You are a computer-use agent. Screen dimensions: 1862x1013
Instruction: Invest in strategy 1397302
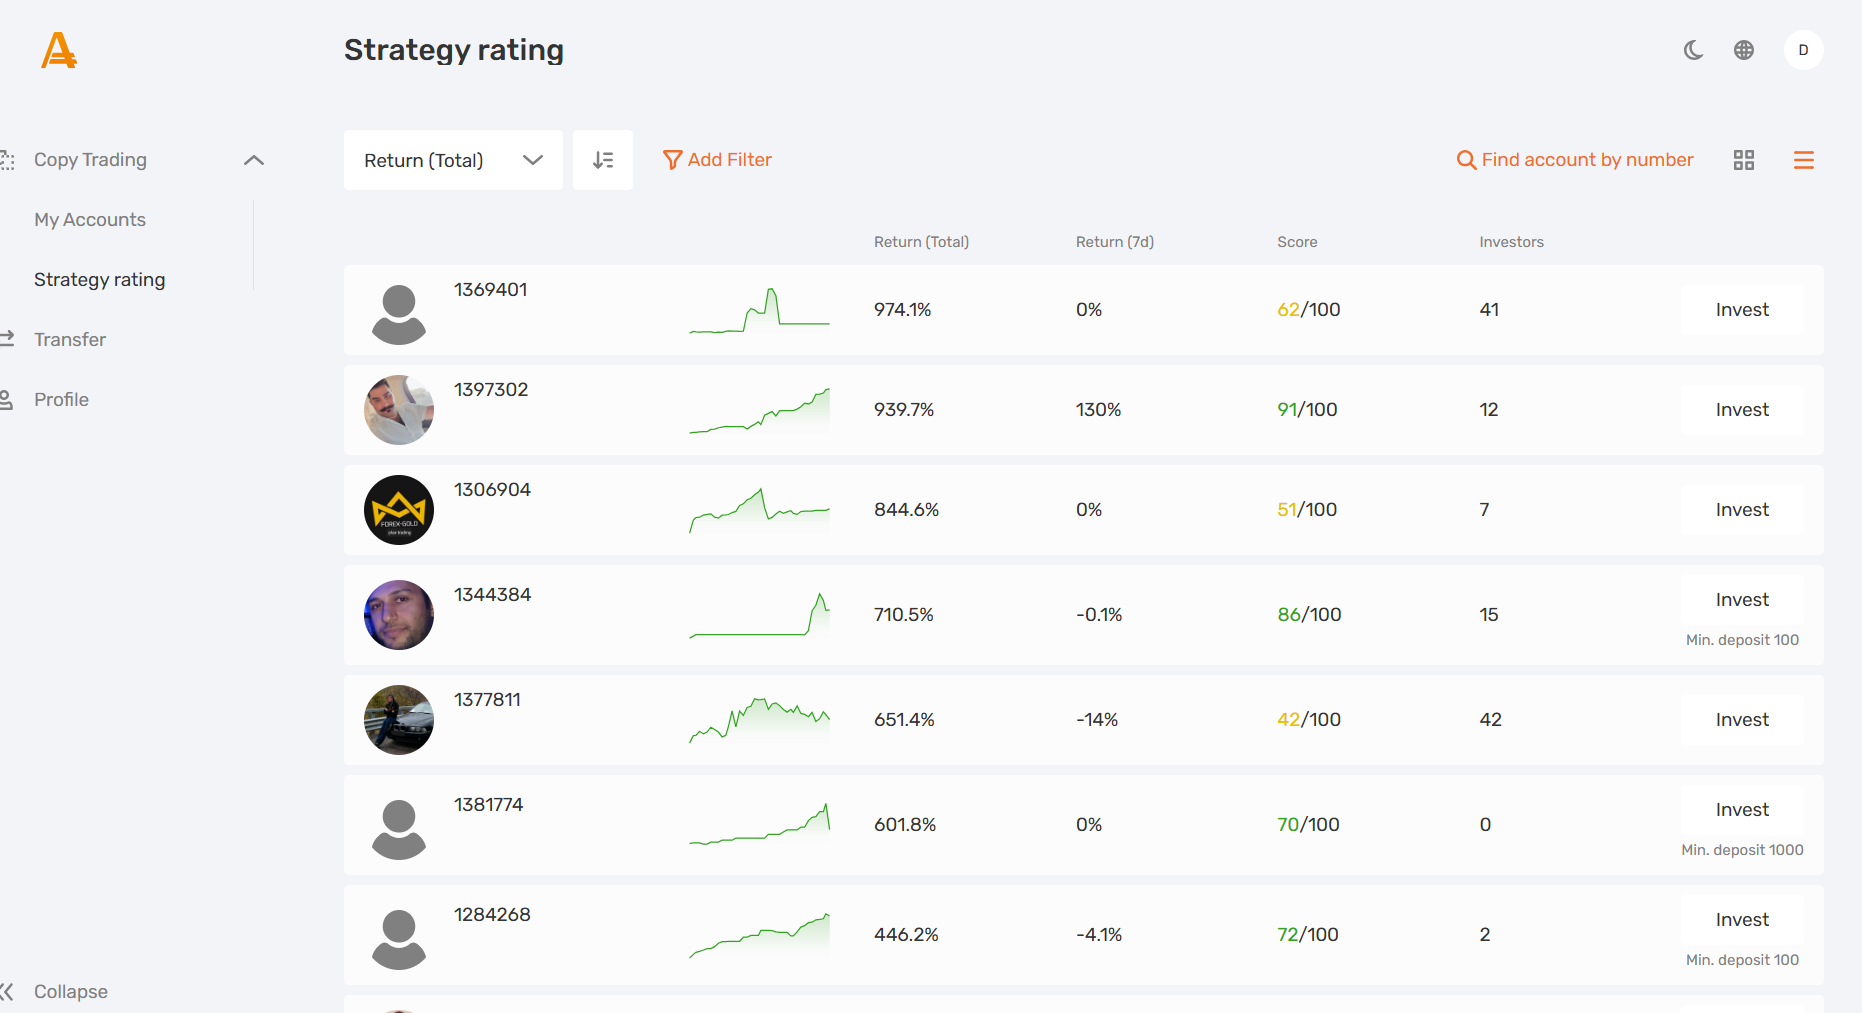click(1741, 409)
